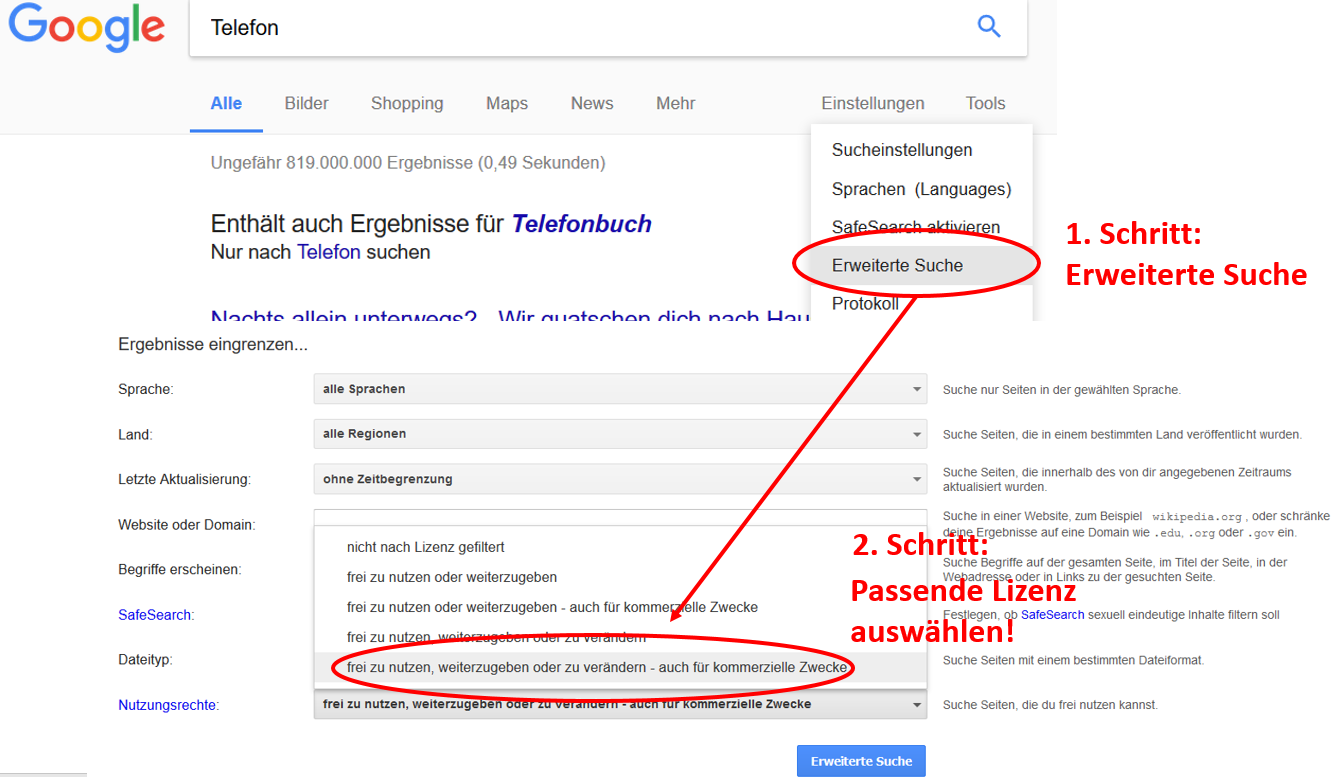Click the Nutzungsrechte label link
Viewport: 1336px width, 777px height.
point(168,705)
